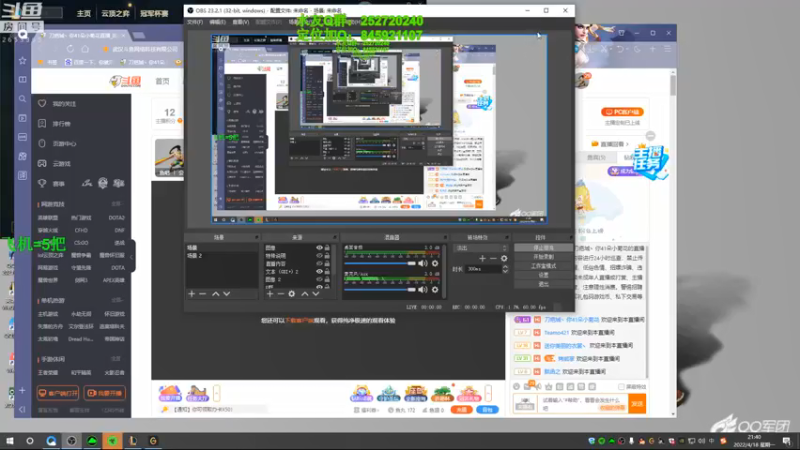Toggle visibility of third source row
Screen dimensions: 800x450
[x=319, y=264]
